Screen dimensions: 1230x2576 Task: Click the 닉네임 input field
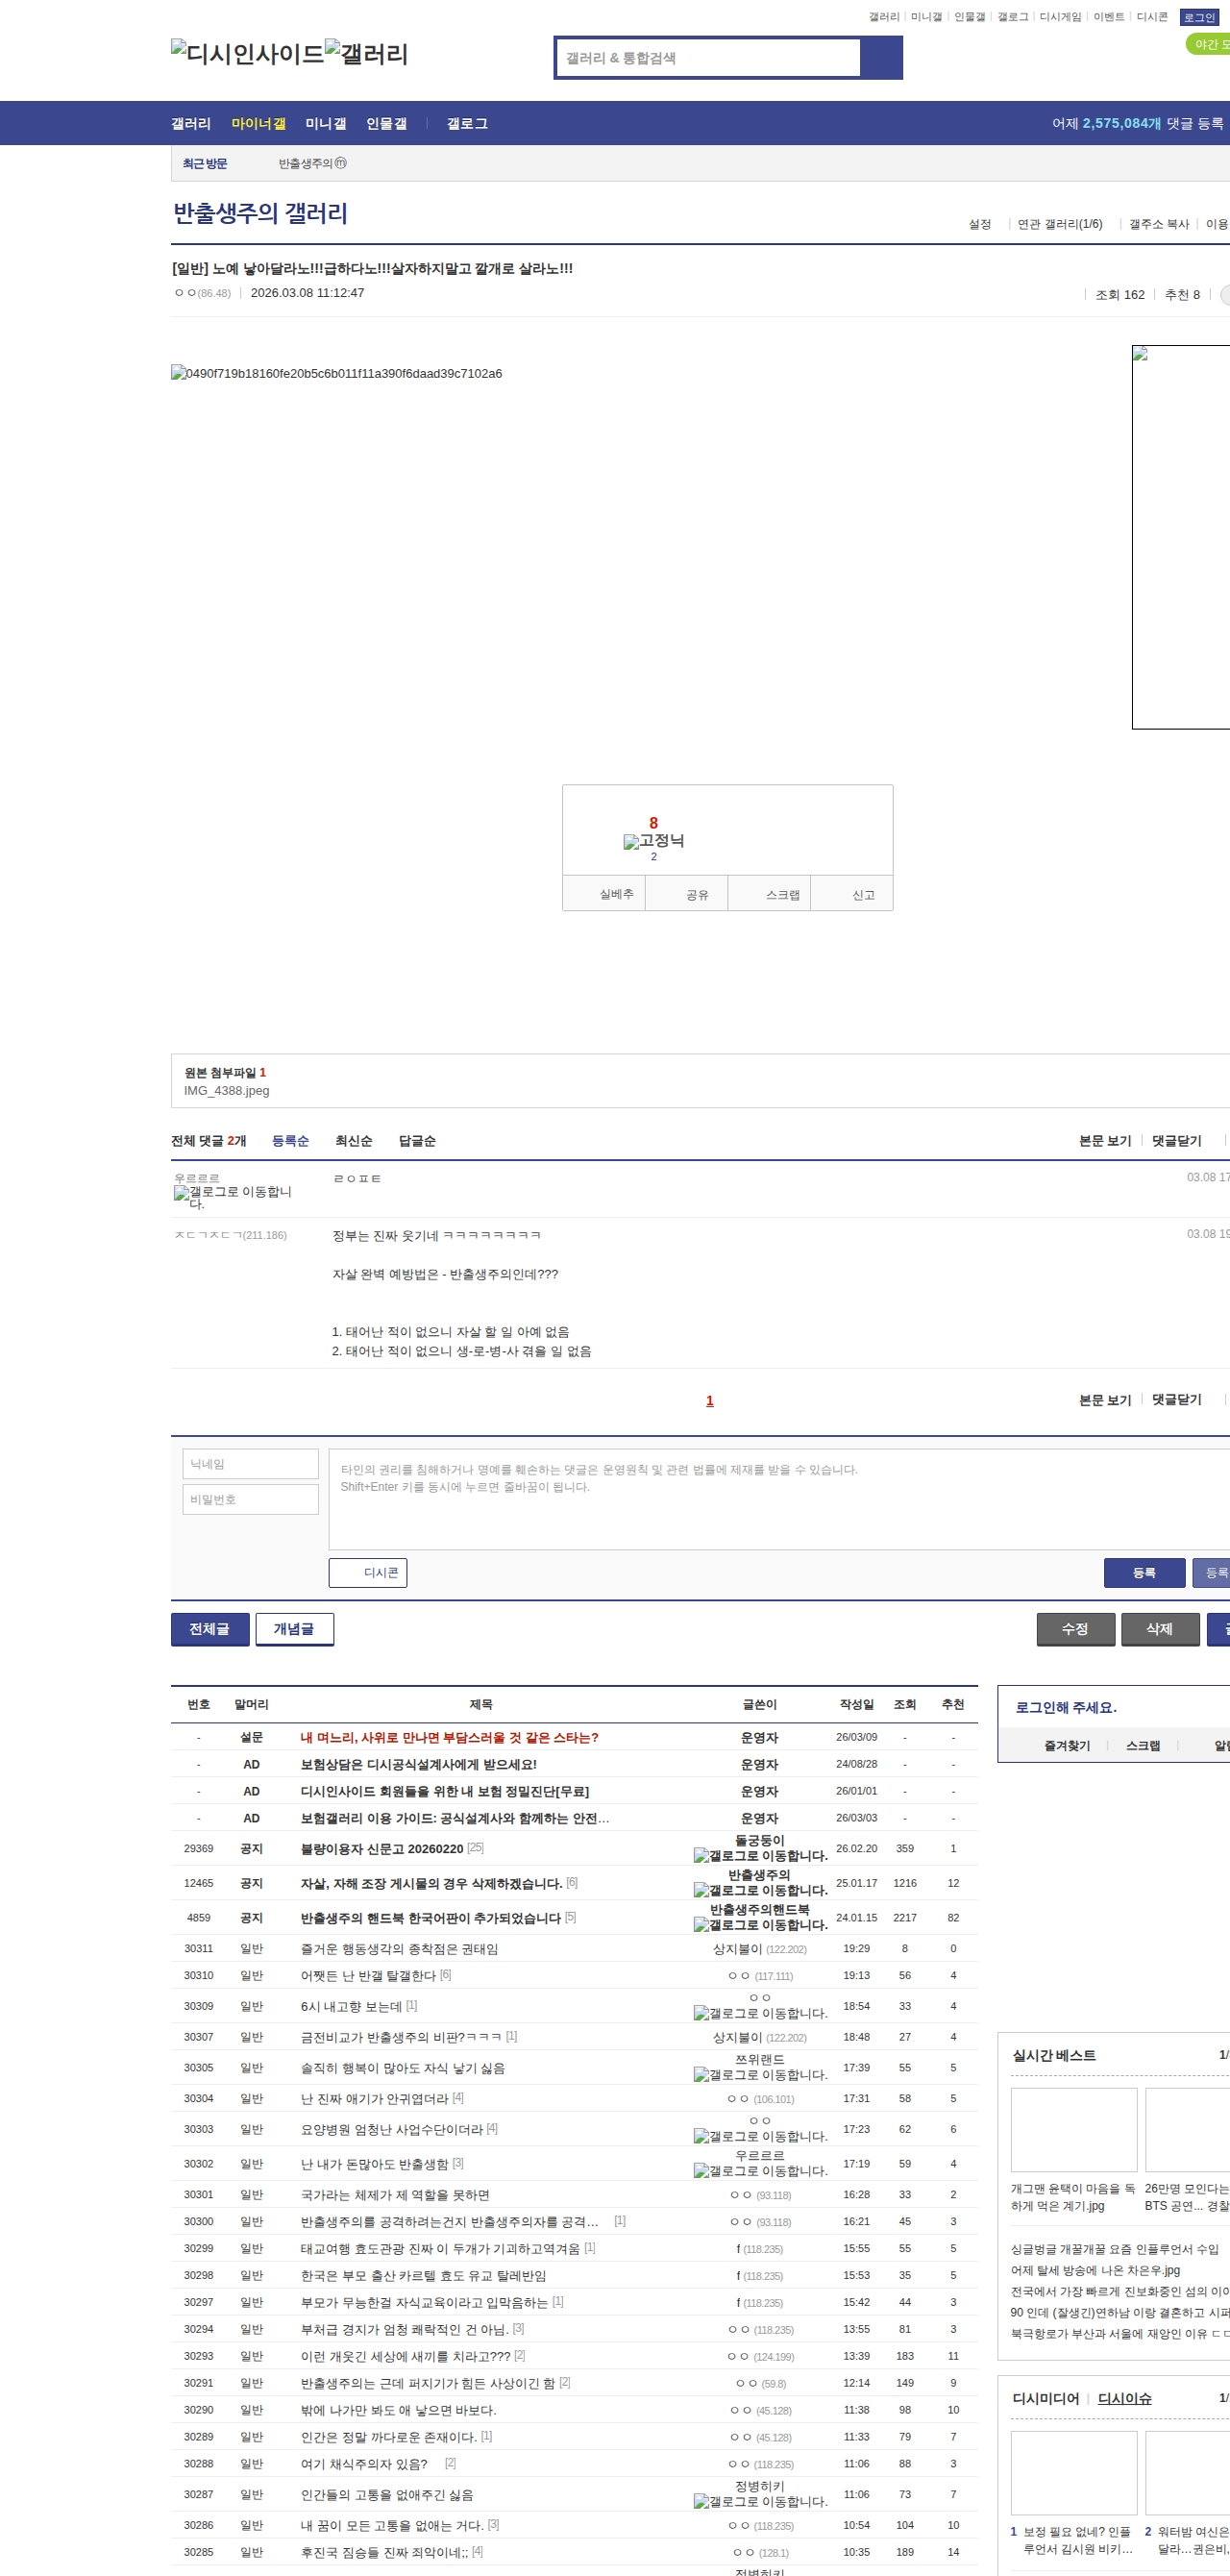[250, 1464]
